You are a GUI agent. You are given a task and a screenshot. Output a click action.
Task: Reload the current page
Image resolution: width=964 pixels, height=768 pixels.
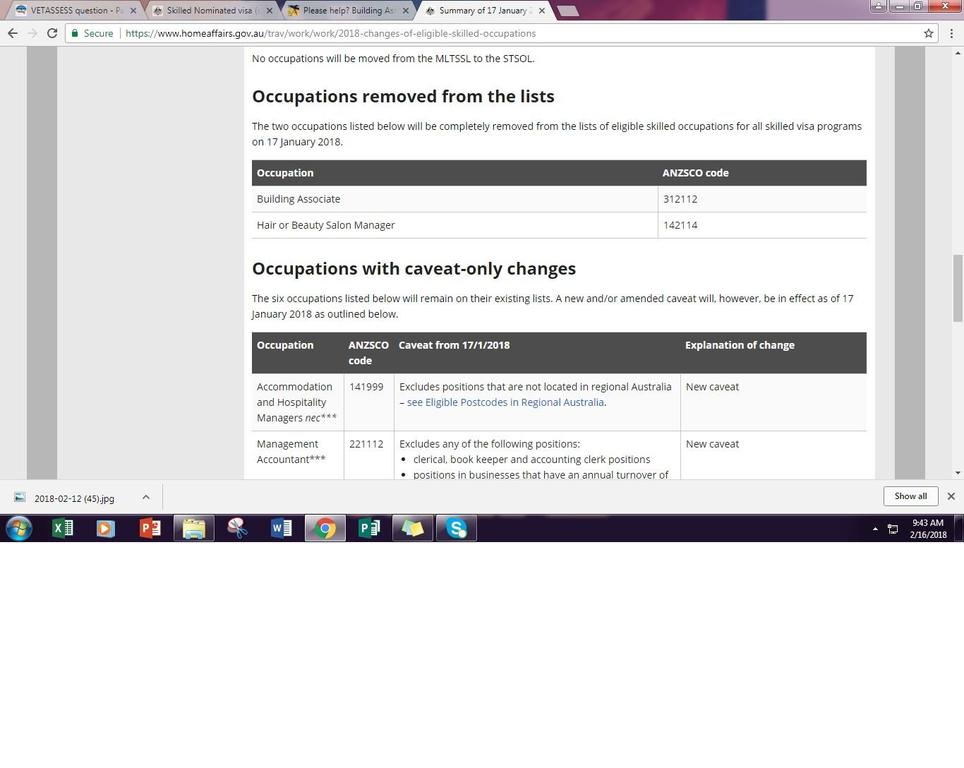tap(52, 33)
